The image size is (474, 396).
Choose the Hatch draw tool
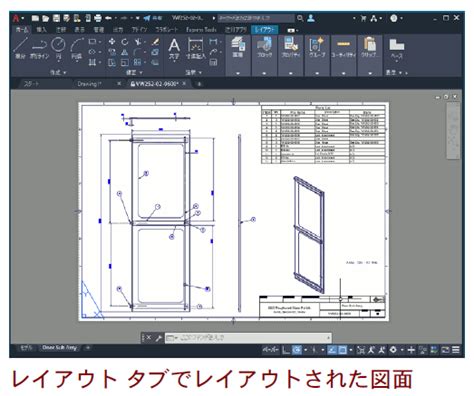(92, 62)
